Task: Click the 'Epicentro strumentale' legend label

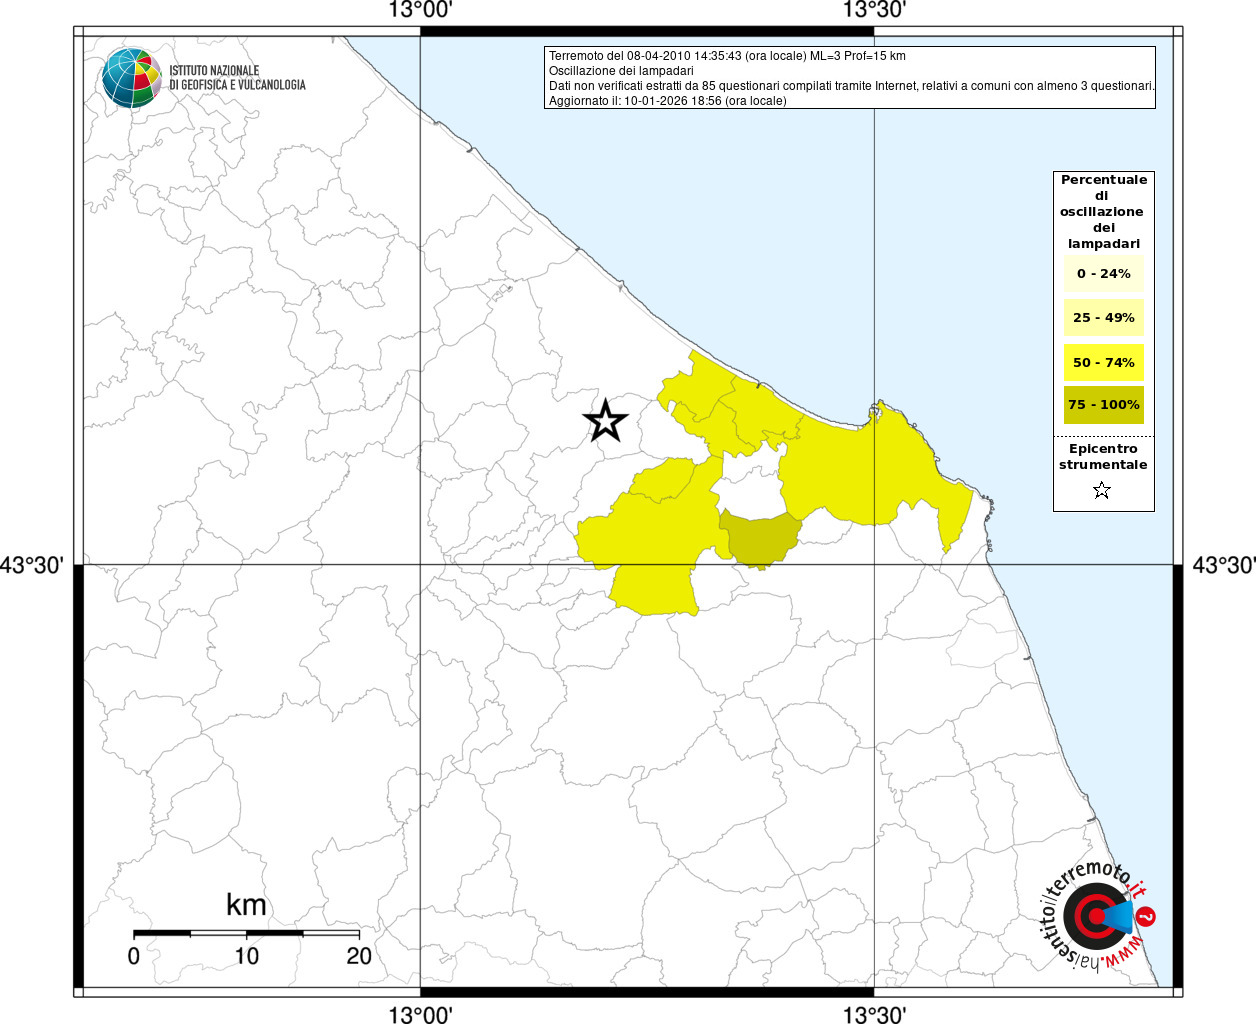Action: 1103,457
